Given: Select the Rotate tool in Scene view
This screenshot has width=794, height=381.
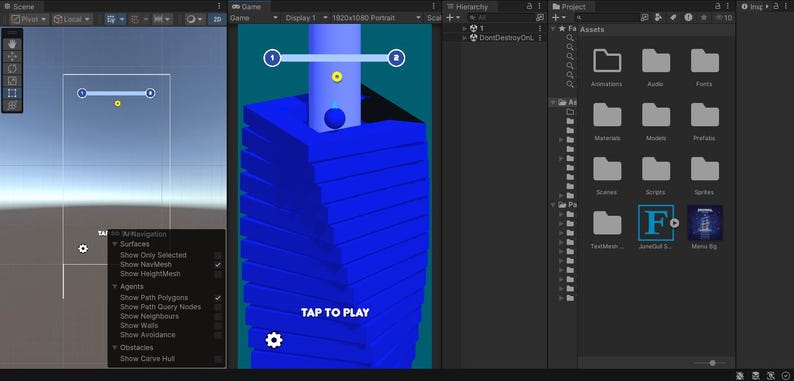Looking at the screenshot, I should [12, 68].
